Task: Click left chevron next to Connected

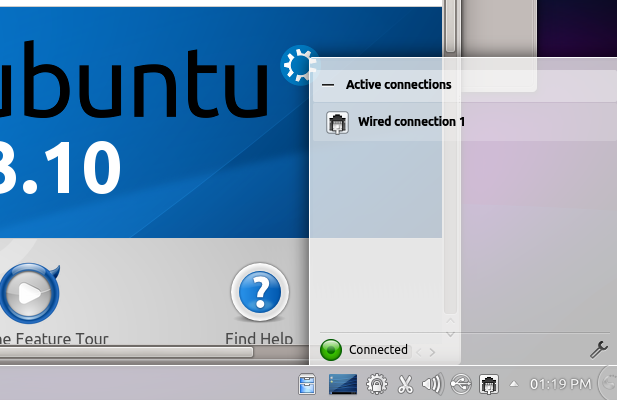Action: 419,352
